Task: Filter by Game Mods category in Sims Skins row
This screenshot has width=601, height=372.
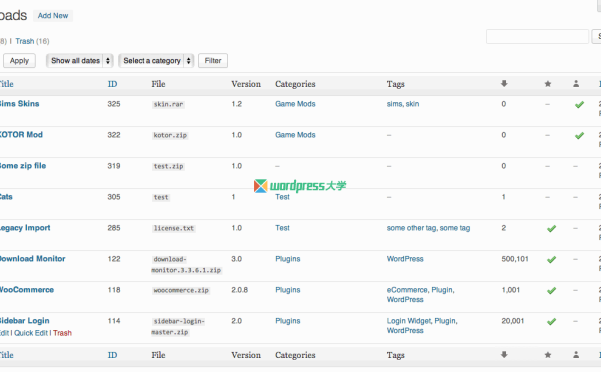Action: 295,104
